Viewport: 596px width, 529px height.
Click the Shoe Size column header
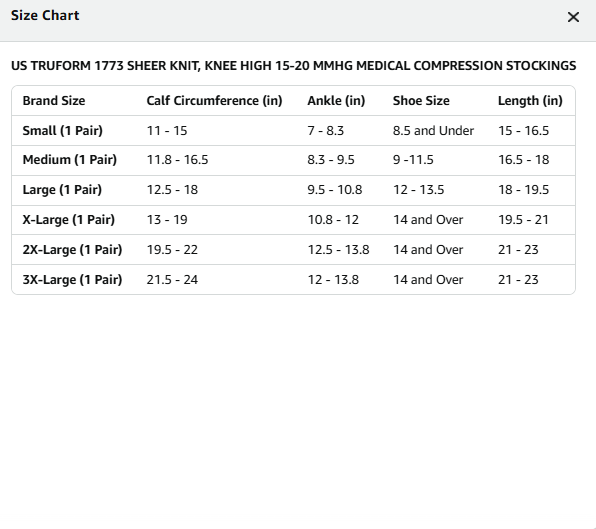point(421,101)
